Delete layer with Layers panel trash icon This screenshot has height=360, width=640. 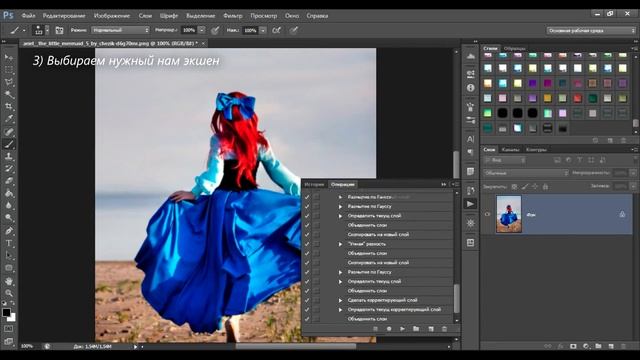point(623,346)
